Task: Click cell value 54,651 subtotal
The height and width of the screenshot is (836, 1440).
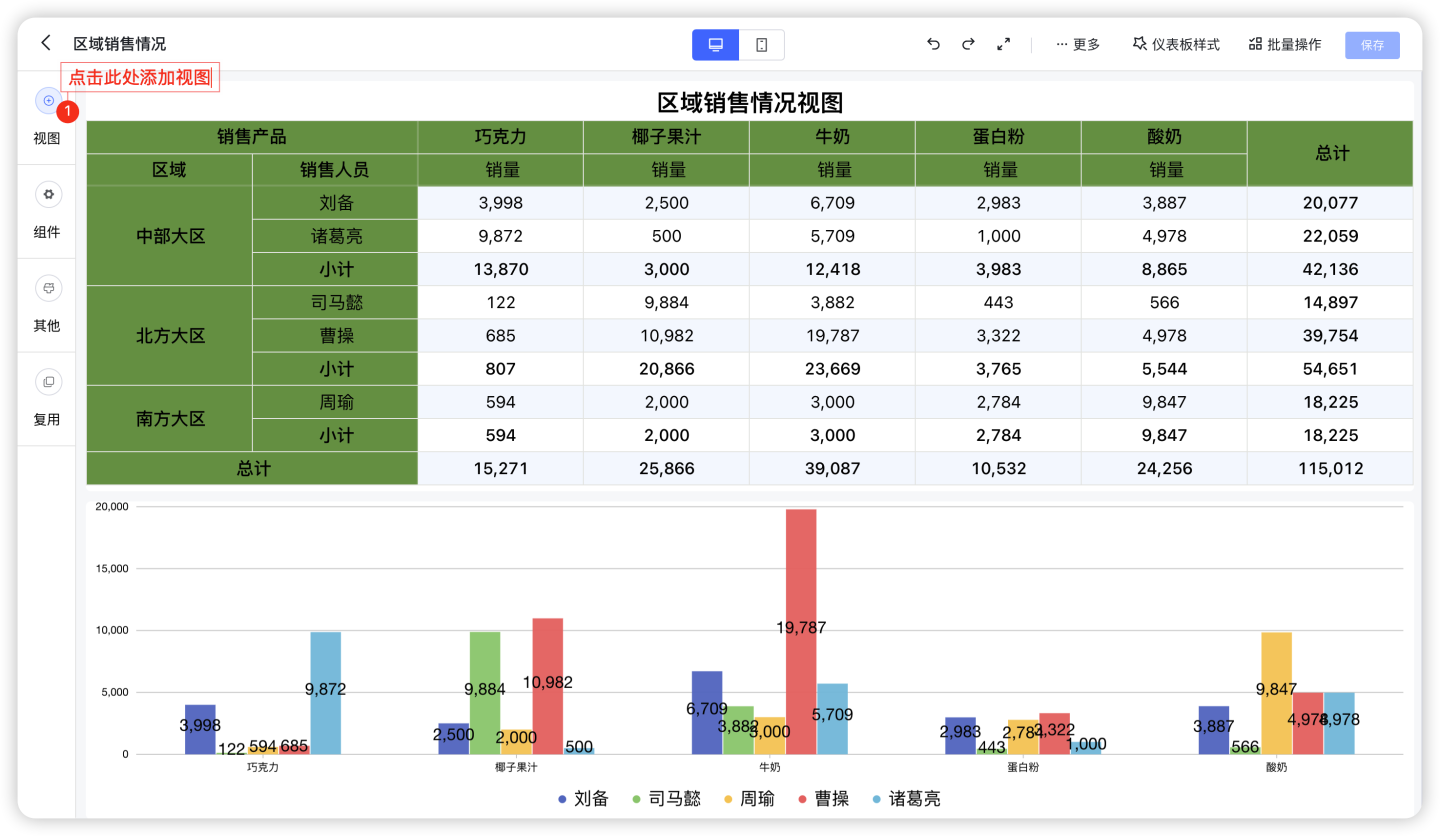Action: (x=1330, y=369)
